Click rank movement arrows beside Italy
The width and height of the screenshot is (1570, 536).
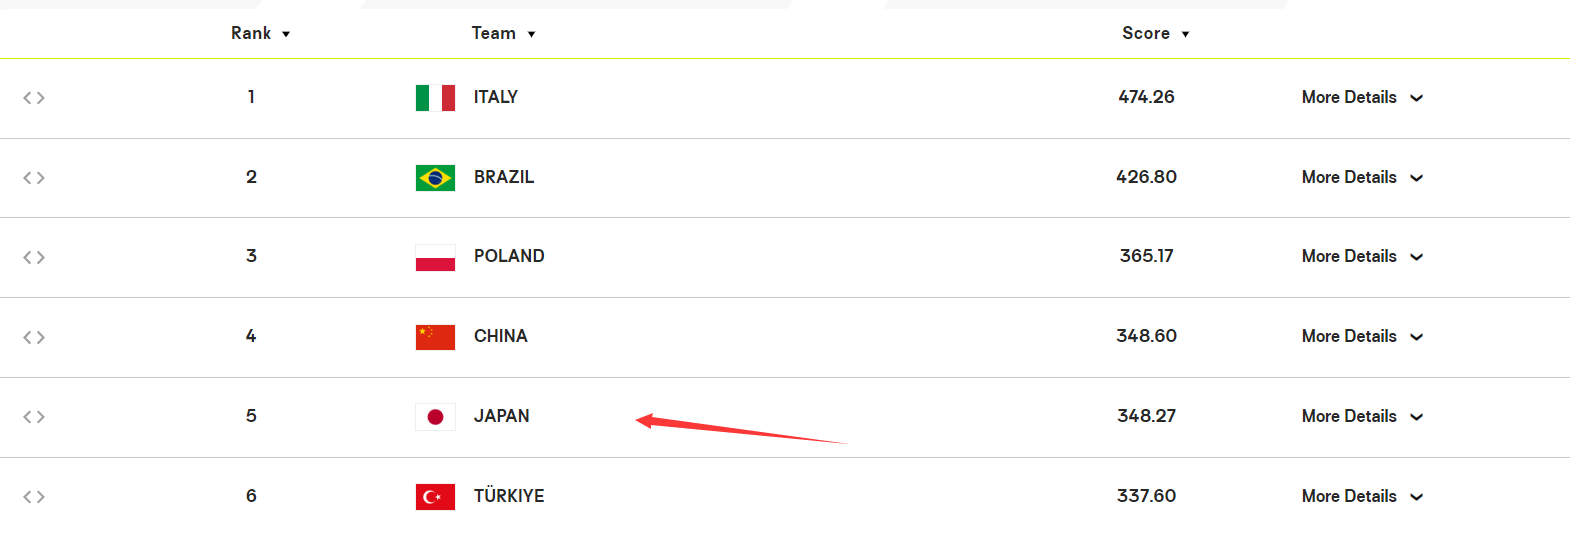click(x=34, y=98)
